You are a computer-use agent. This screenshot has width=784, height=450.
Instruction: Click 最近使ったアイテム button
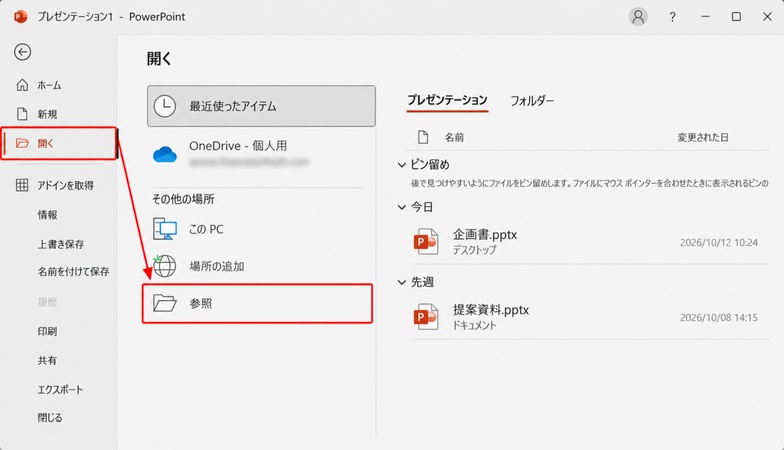tap(261, 106)
